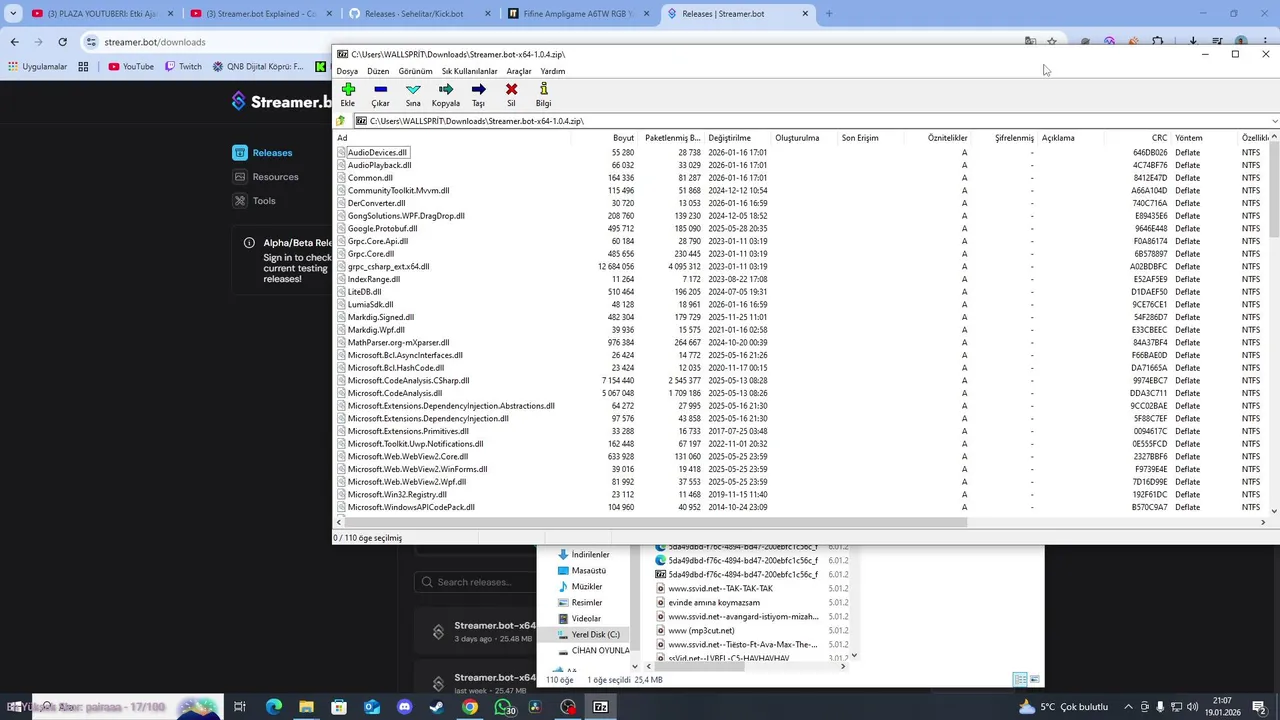Click the Tools sidebar item on Streamer.bot

tap(254, 201)
